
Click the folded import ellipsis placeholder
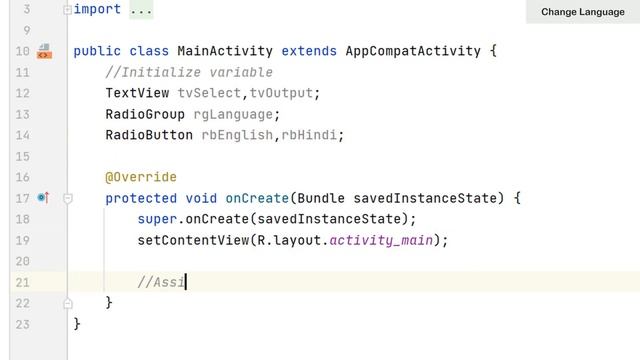(x=141, y=9)
